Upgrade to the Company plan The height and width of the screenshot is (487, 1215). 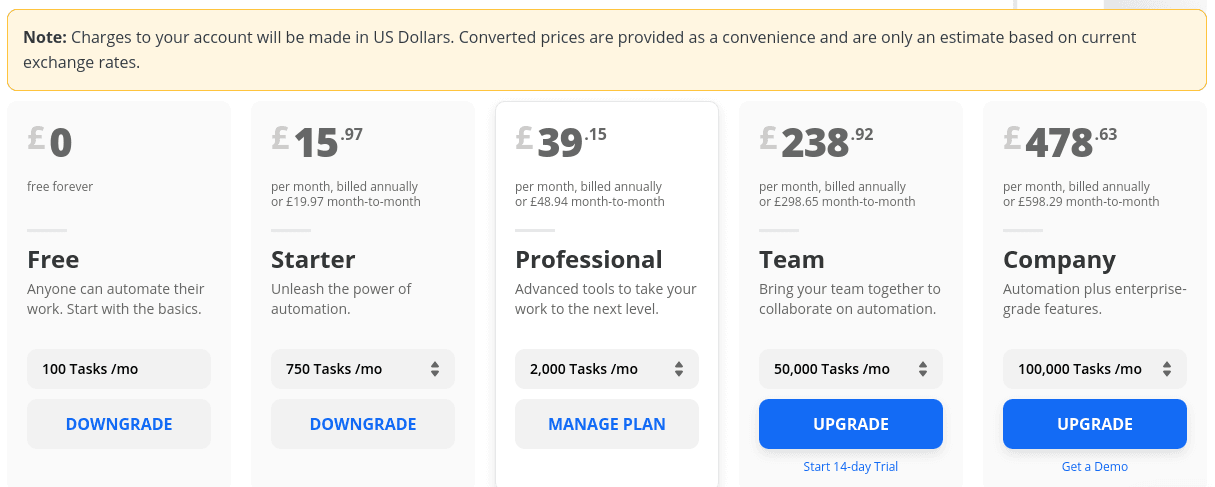click(1095, 424)
